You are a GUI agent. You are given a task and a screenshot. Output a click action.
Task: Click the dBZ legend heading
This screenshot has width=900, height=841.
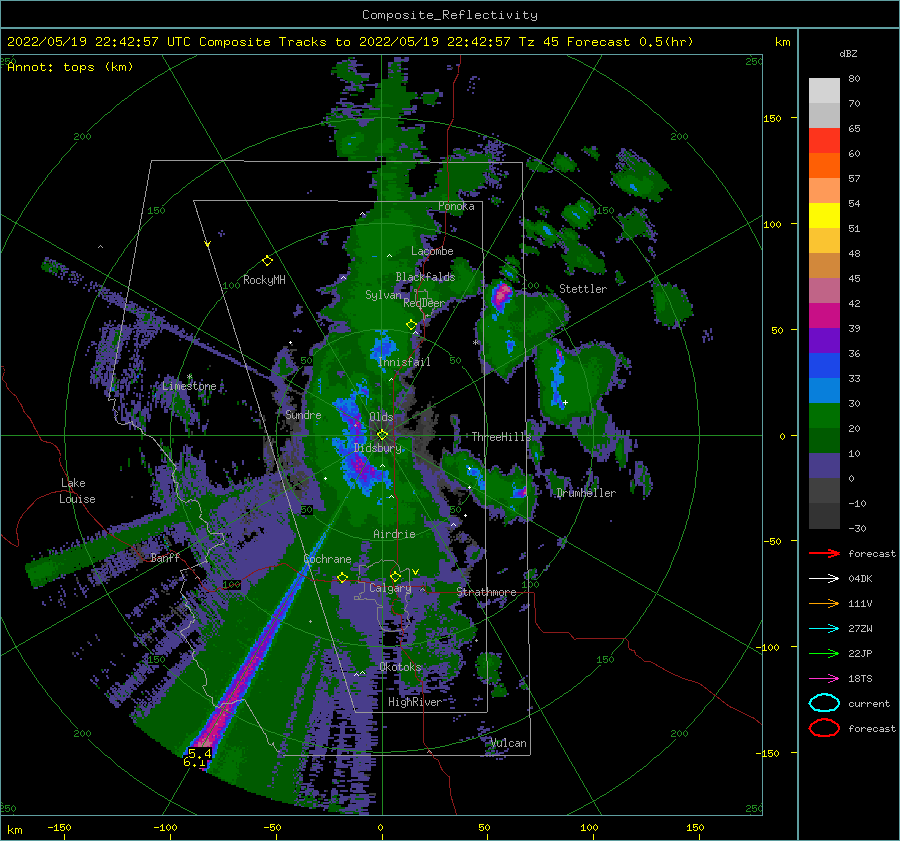click(x=848, y=53)
